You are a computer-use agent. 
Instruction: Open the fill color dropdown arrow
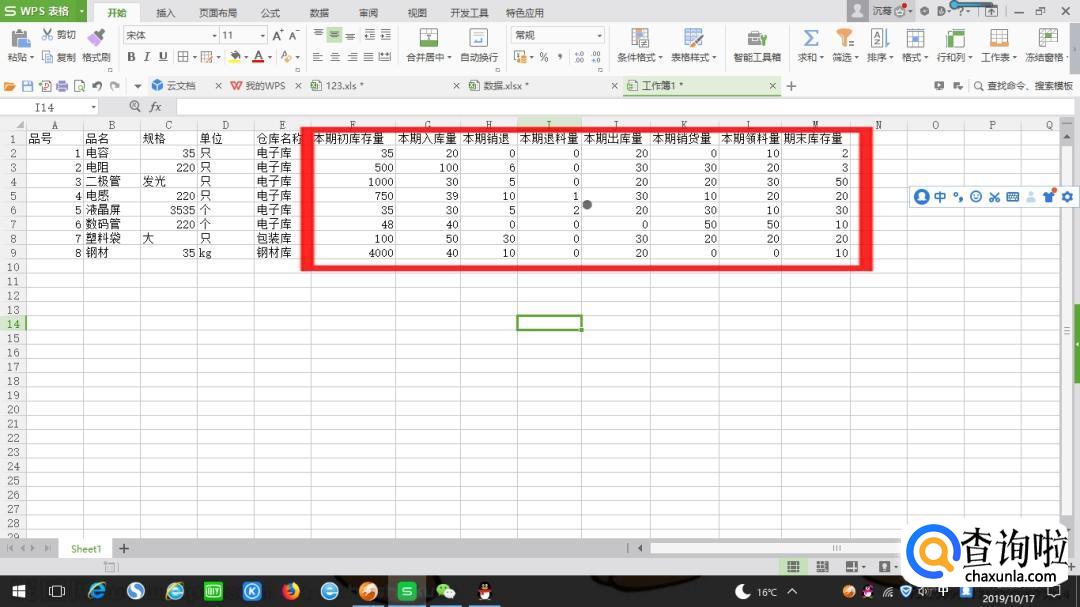tap(246, 58)
